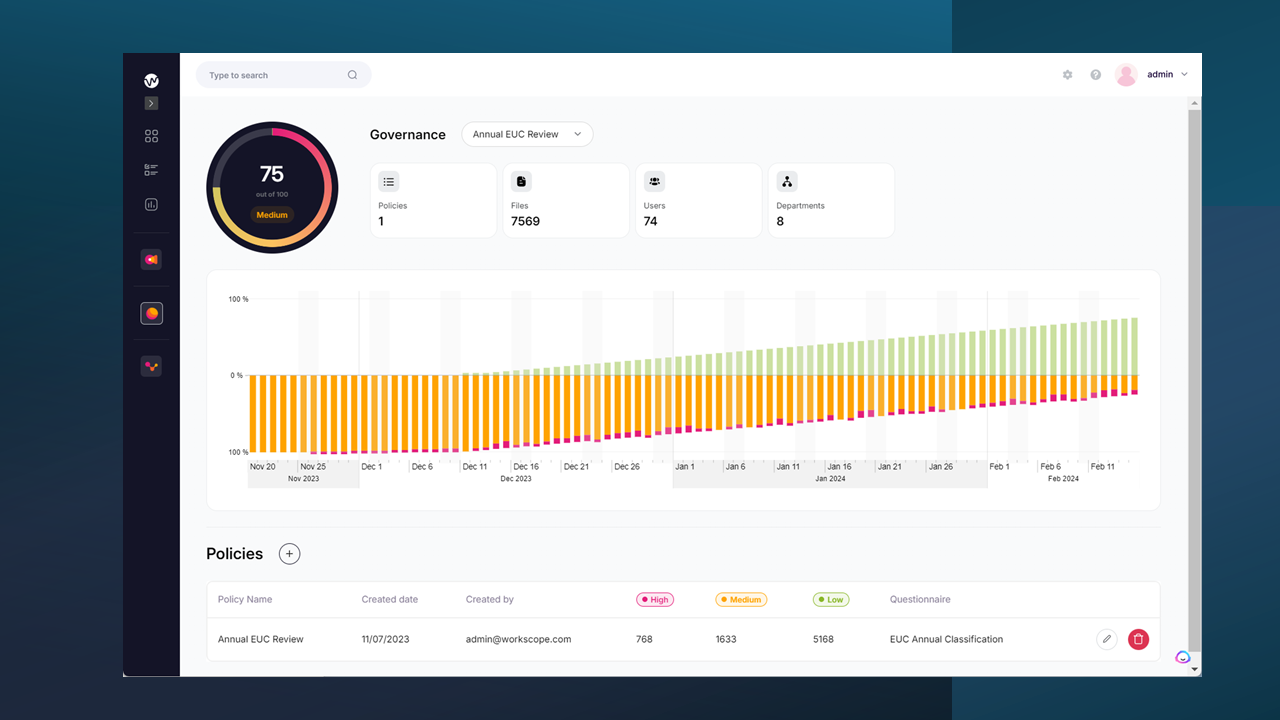Click the Users card icon
Screen dimensions: 1280x720
click(x=654, y=181)
